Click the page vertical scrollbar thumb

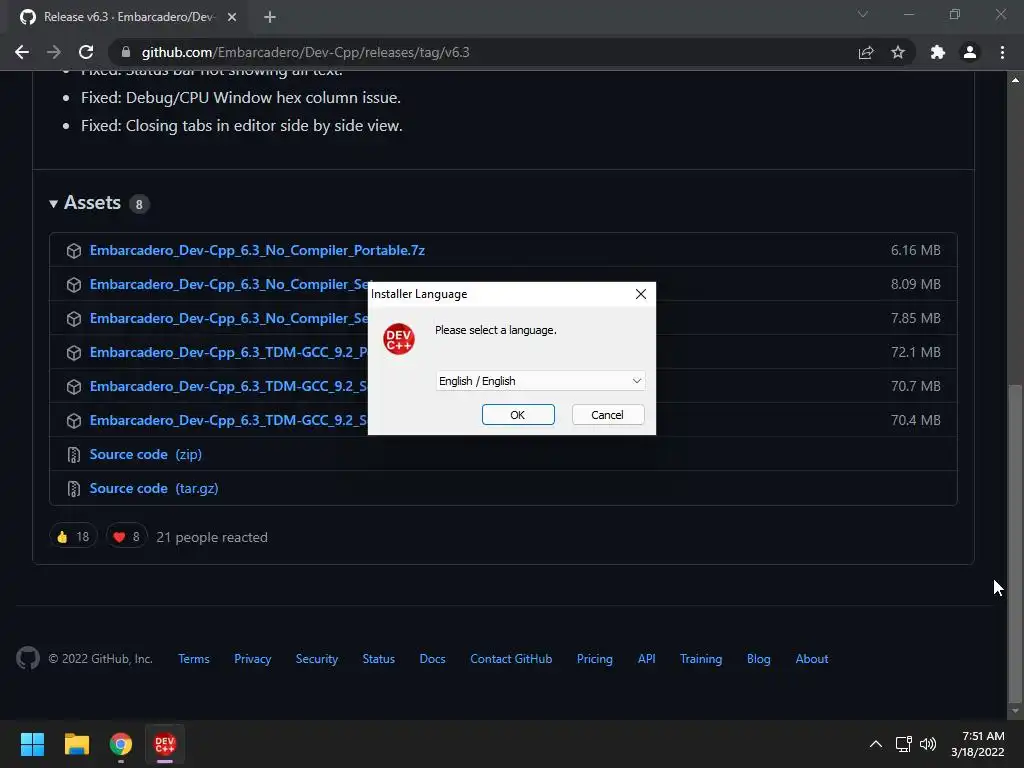point(1015,543)
